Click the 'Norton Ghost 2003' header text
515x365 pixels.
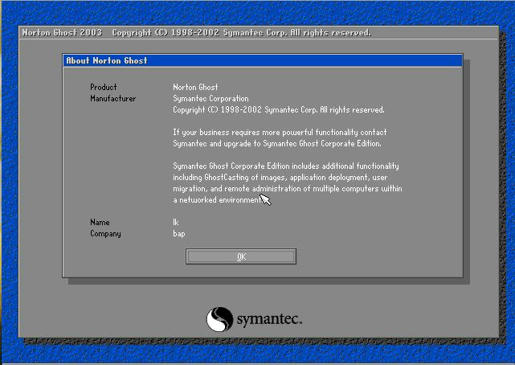pyautogui.click(x=62, y=33)
